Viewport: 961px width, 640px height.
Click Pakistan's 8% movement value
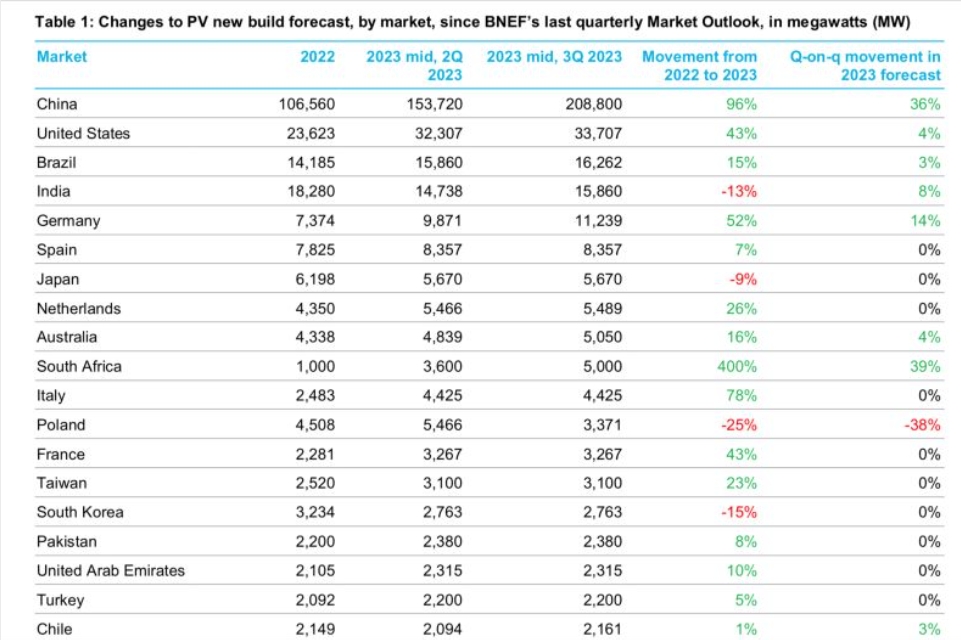click(x=746, y=541)
